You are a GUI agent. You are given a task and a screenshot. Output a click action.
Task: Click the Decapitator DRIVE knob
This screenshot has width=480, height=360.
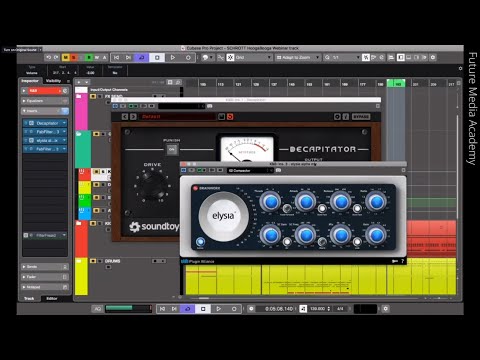(152, 185)
